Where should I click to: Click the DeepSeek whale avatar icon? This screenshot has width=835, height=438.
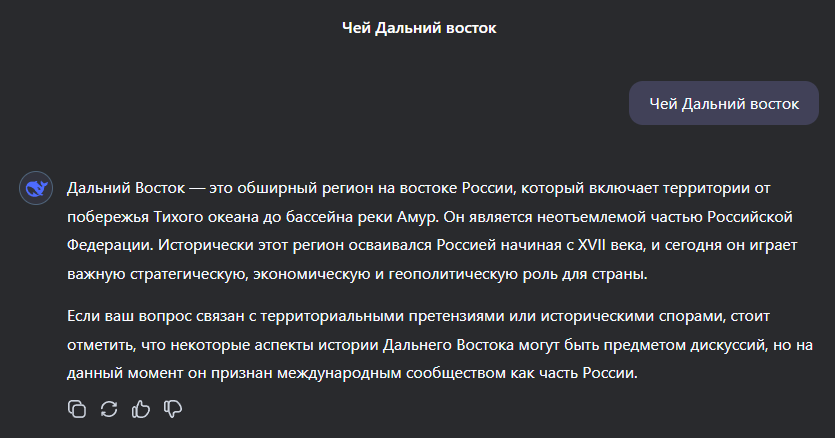36,187
